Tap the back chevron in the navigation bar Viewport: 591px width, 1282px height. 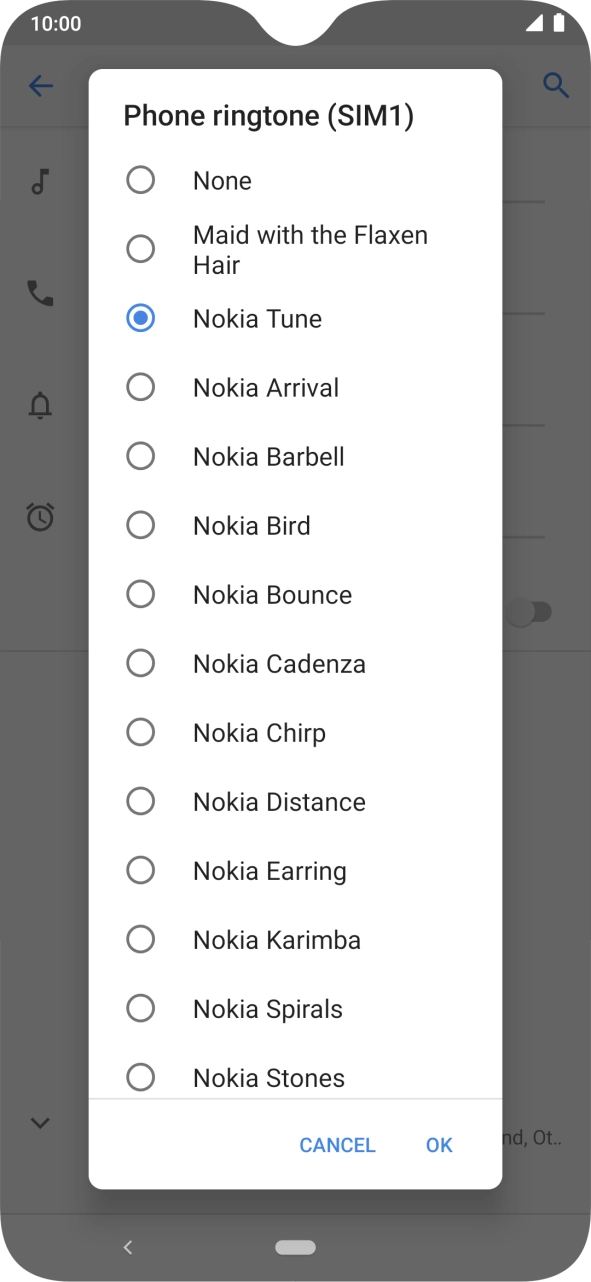(x=128, y=1247)
